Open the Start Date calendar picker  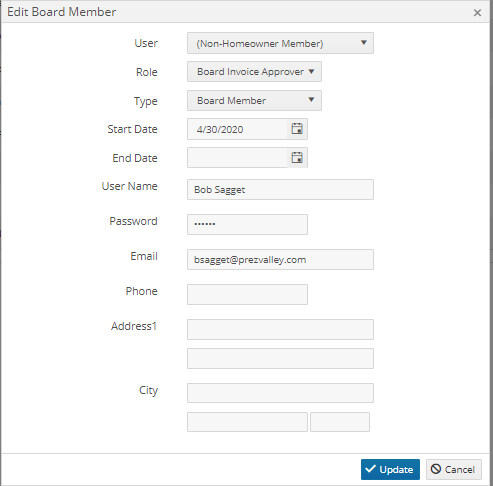point(297,129)
